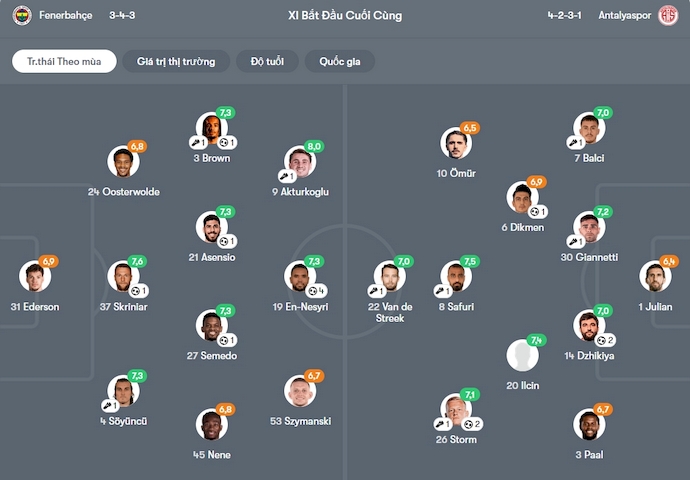Click goalkeeper Julian's avatar

tap(656, 276)
